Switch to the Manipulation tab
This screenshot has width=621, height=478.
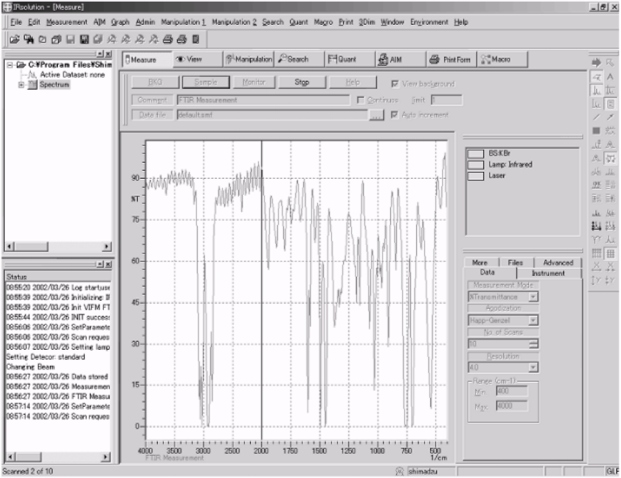pos(248,59)
